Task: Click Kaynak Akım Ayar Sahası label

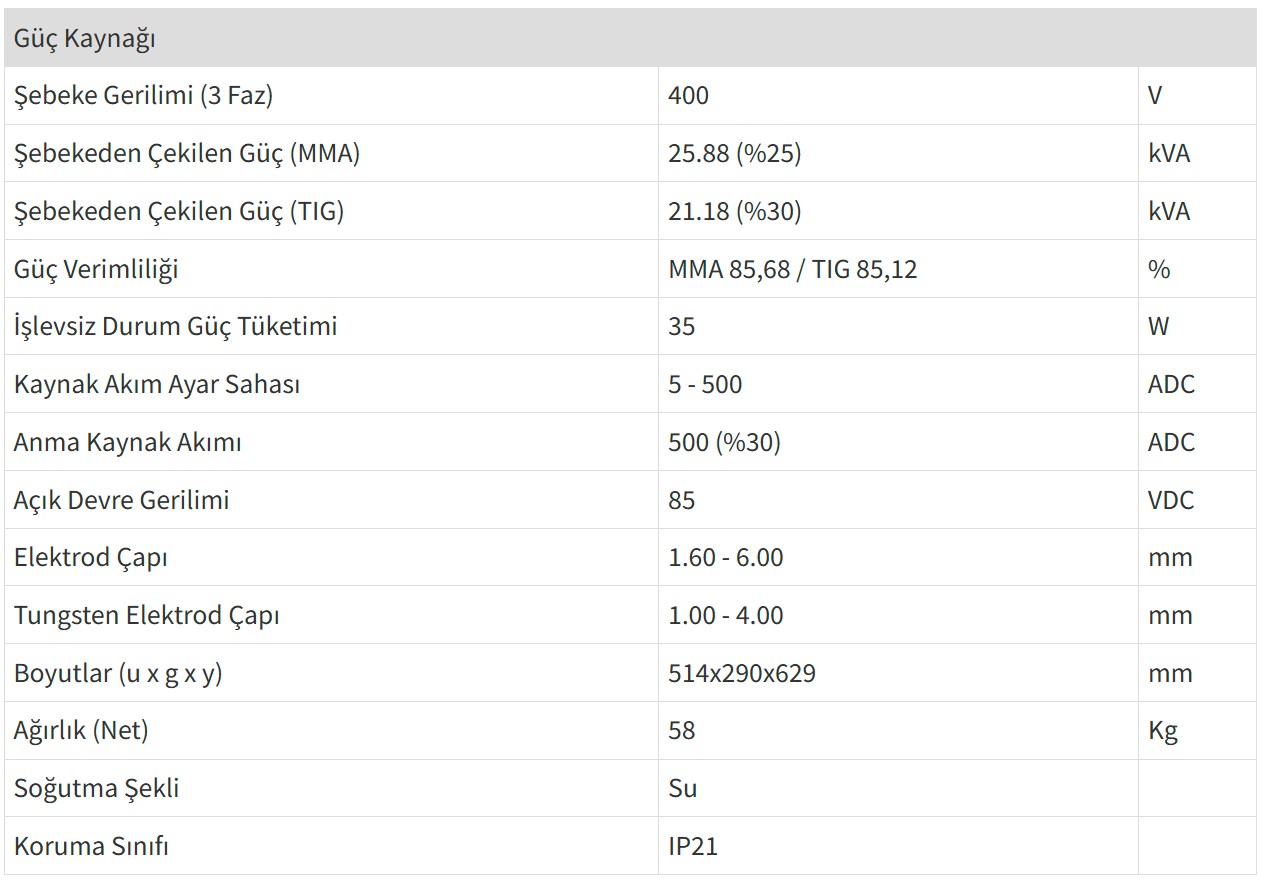Action: (x=157, y=385)
